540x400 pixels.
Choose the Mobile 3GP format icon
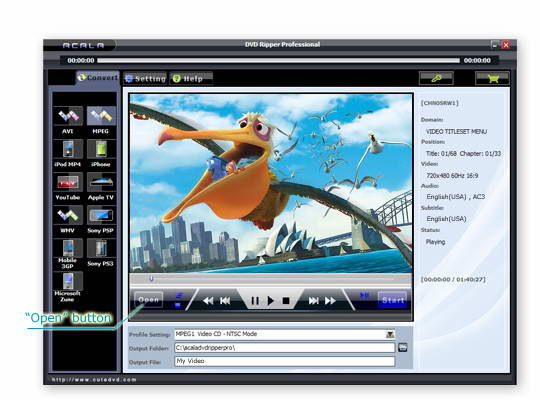(68, 248)
